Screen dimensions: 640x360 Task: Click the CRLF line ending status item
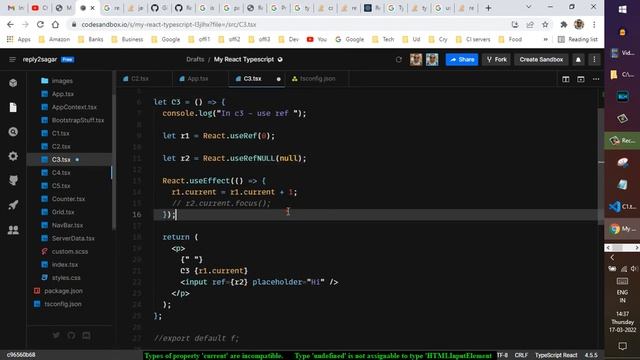coord(521,355)
